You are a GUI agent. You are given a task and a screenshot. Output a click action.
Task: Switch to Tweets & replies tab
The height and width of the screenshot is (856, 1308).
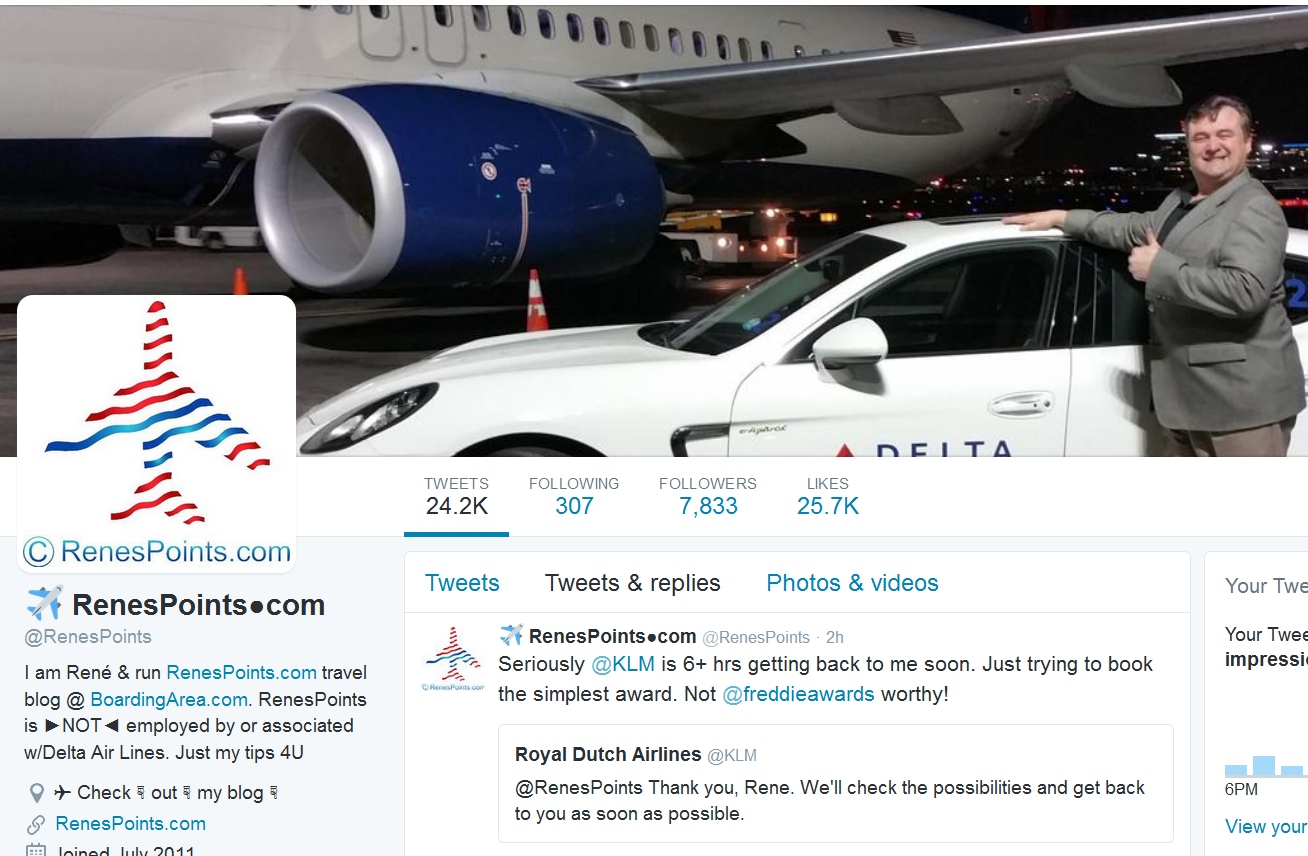pos(632,583)
